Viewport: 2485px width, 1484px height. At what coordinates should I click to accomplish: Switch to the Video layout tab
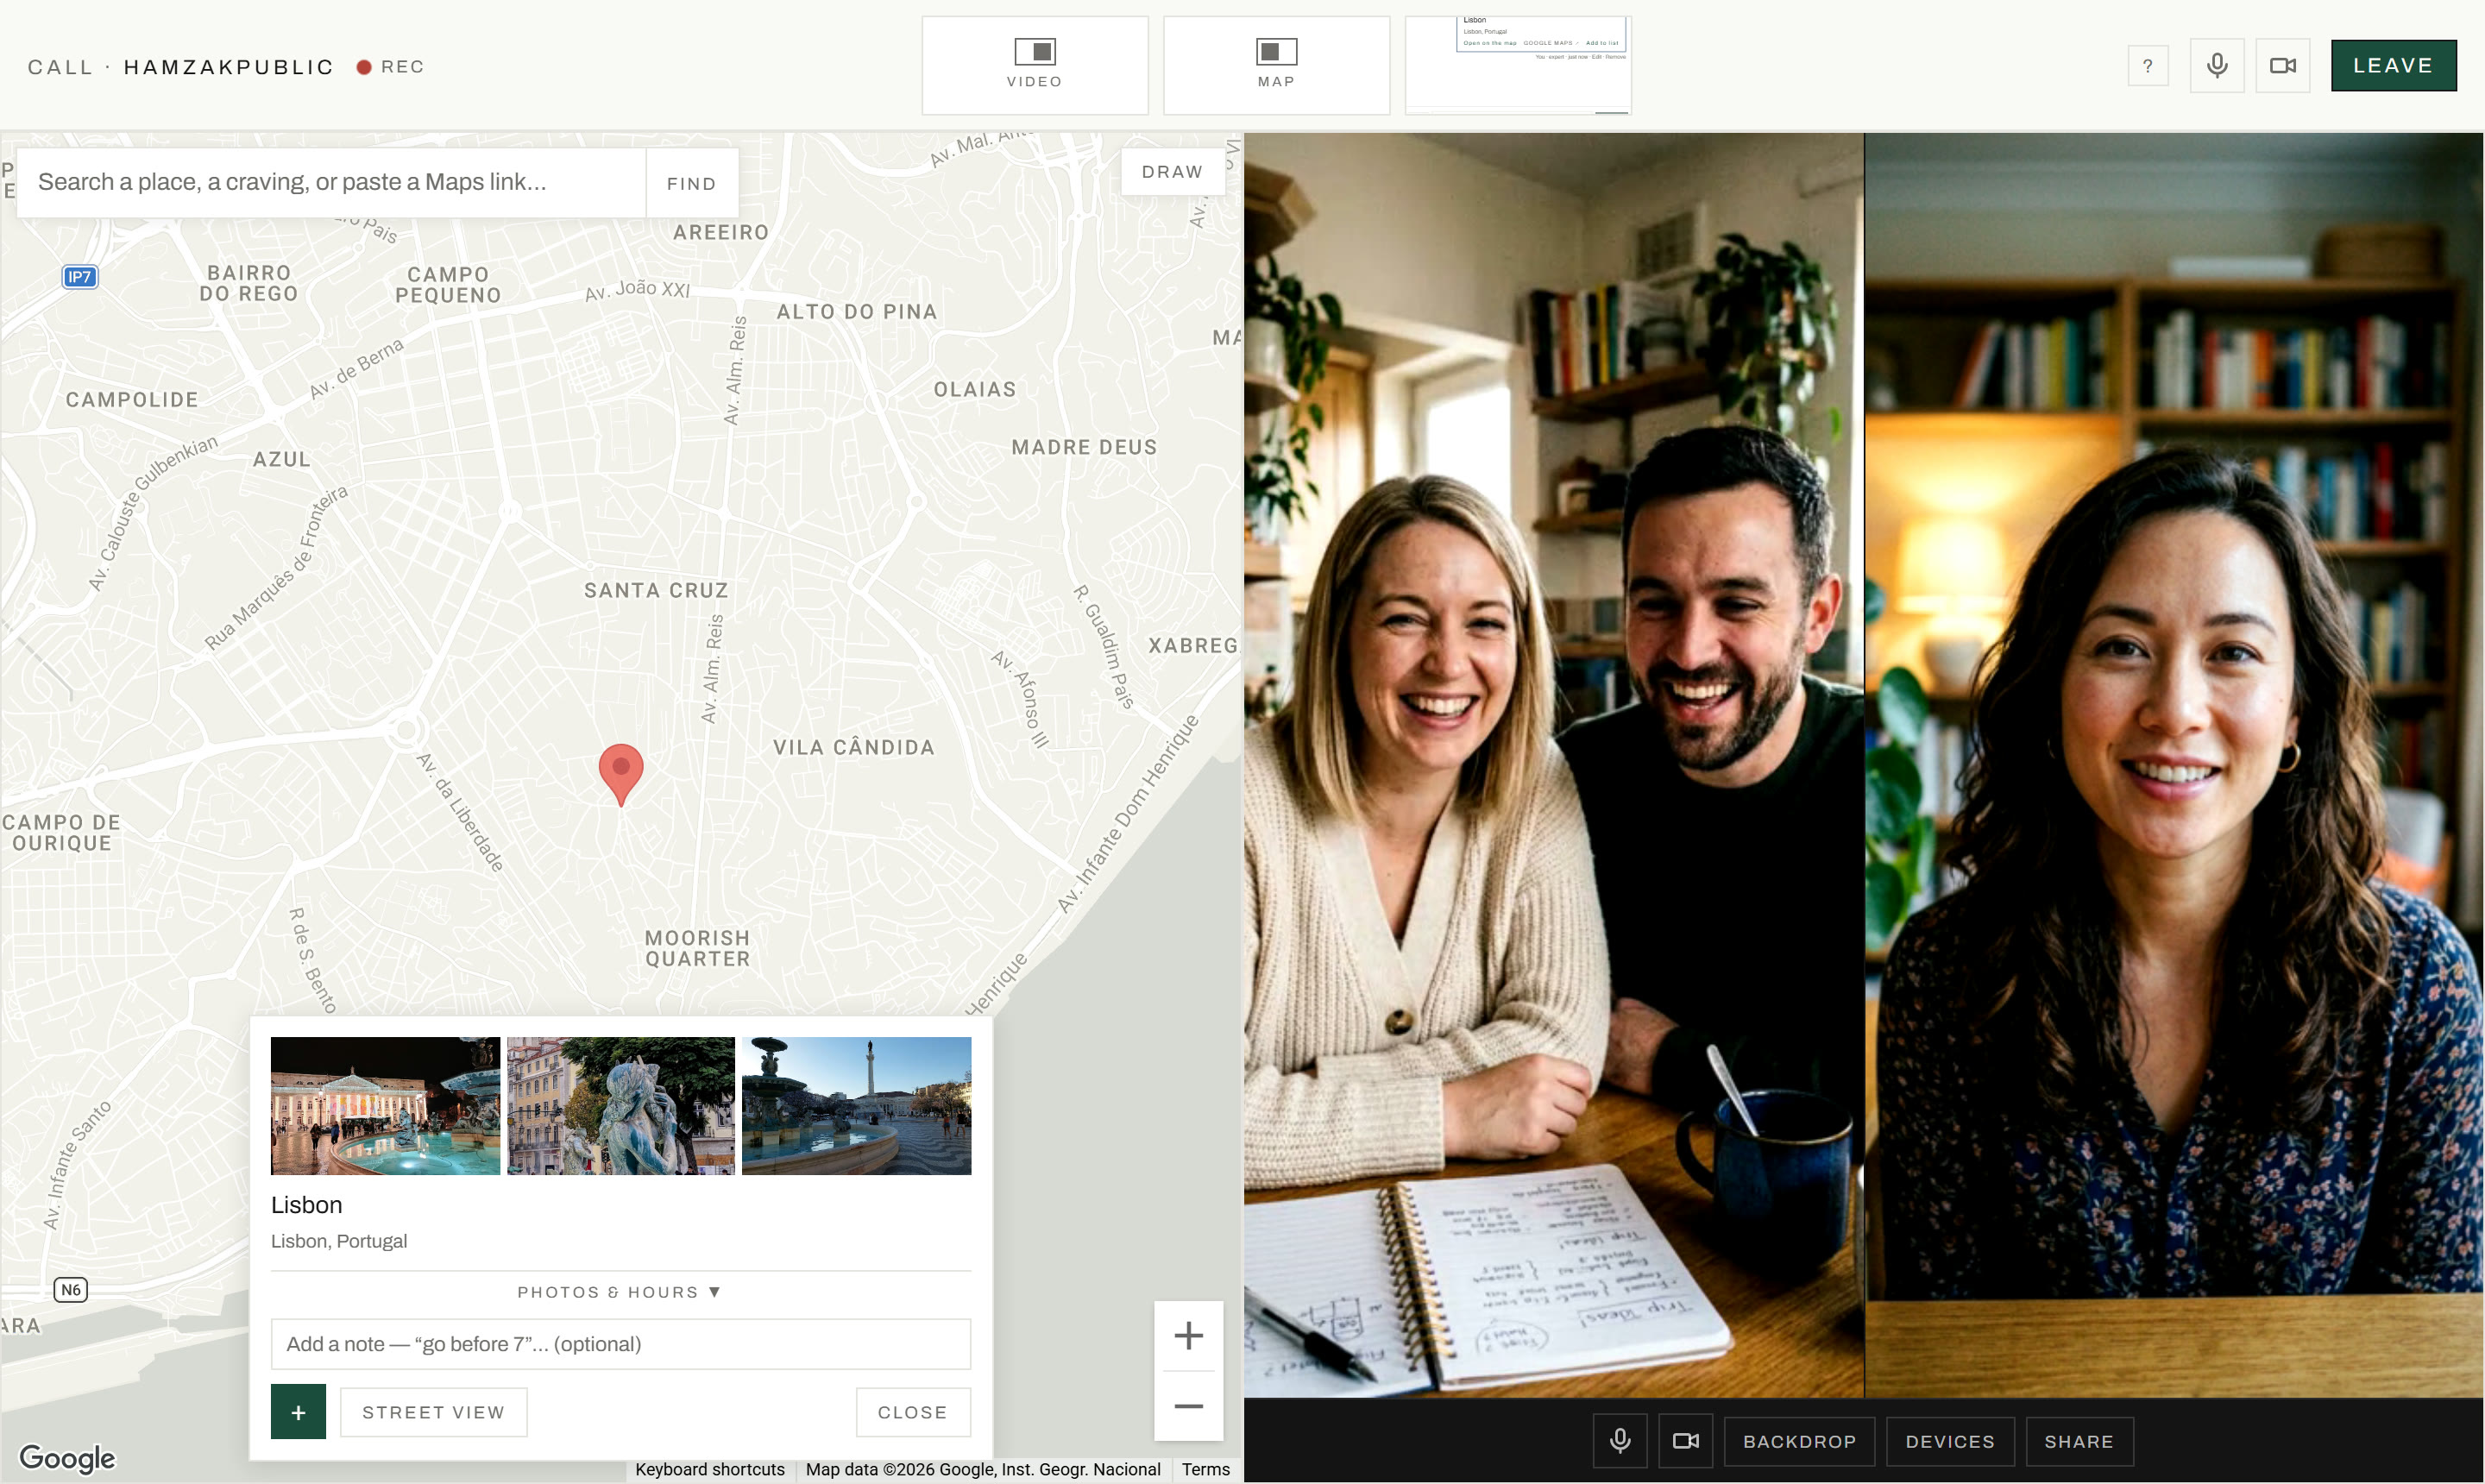(1034, 65)
